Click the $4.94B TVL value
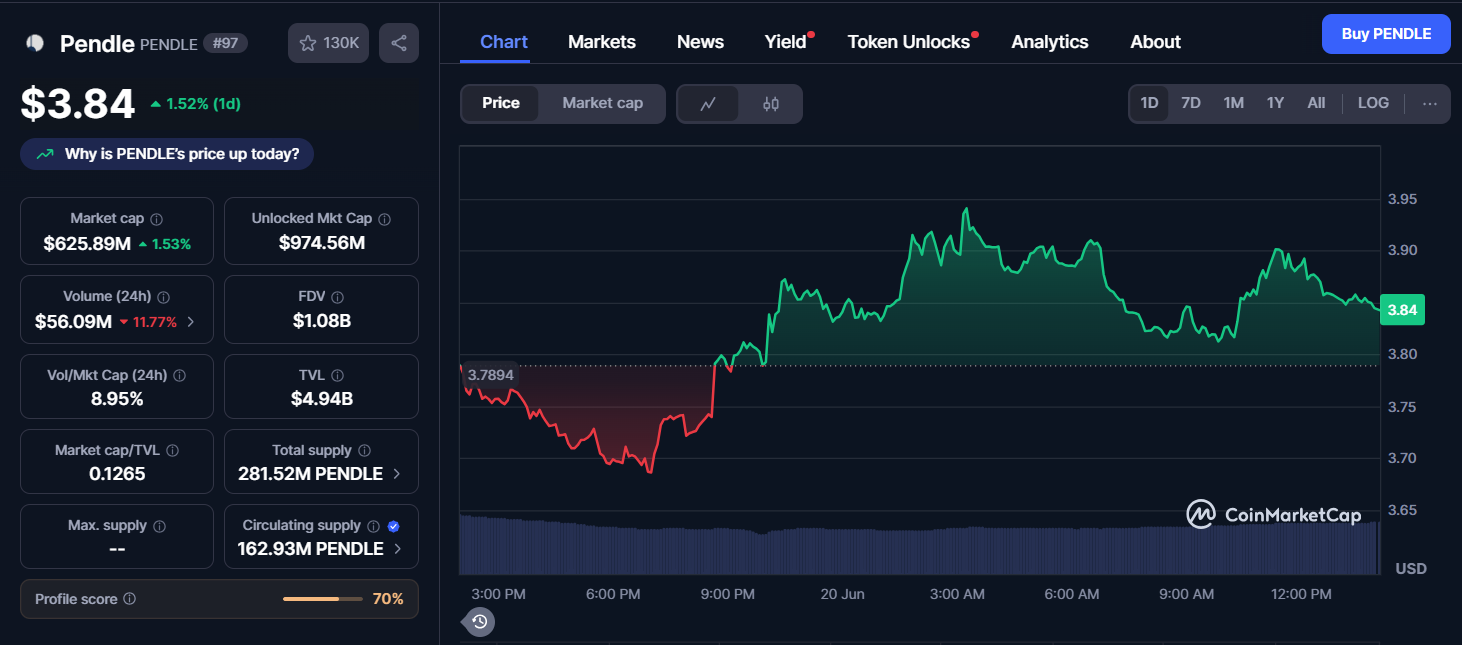This screenshot has height=645, width=1462. [x=322, y=399]
